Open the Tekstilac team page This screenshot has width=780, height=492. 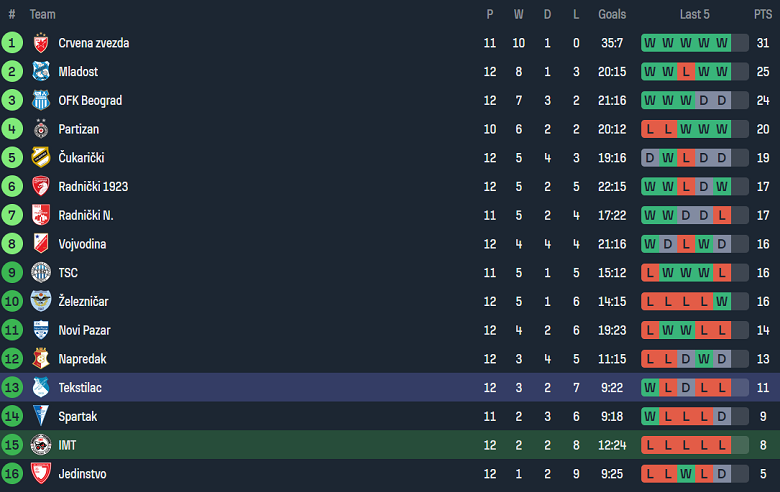[x=80, y=388]
